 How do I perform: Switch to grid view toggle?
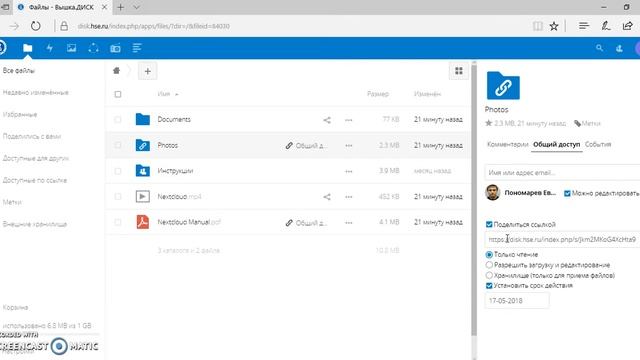point(459,71)
